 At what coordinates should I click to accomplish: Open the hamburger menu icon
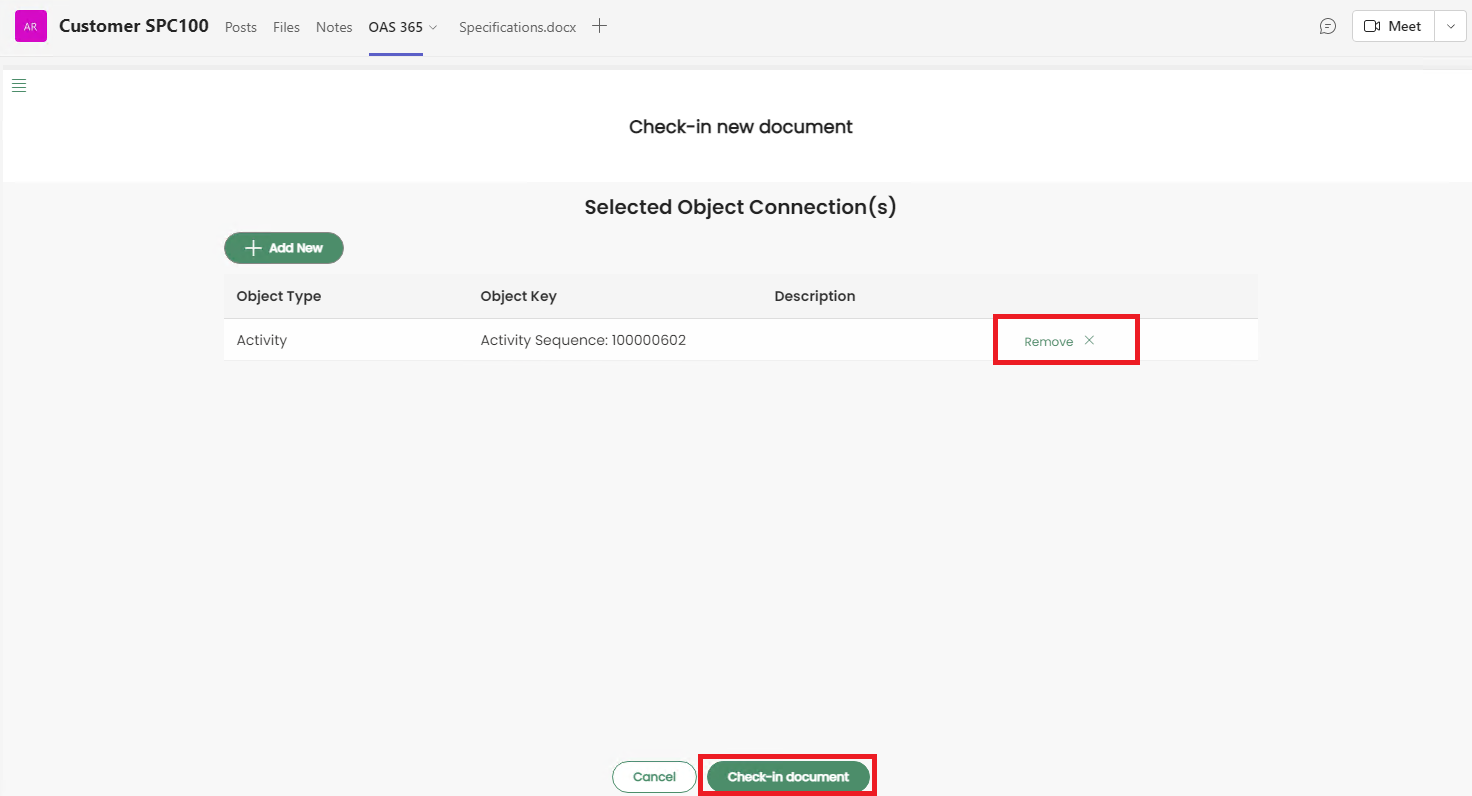tap(19, 86)
